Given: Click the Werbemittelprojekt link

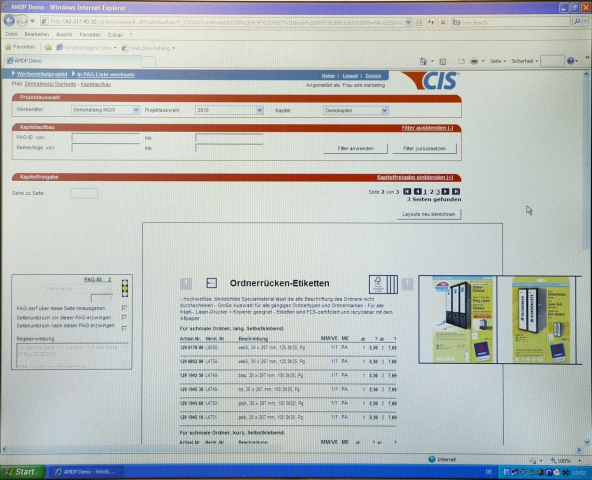Looking at the screenshot, I should [x=42, y=74].
